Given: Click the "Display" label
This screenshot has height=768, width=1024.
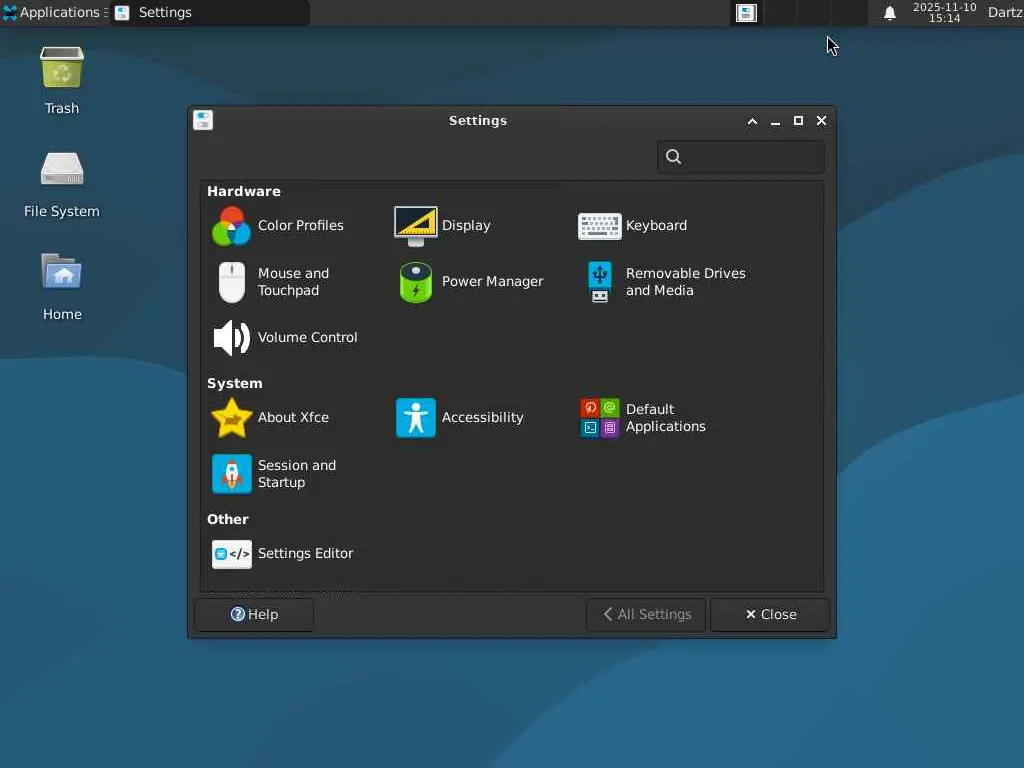Looking at the screenshot, I should (466, 225).
